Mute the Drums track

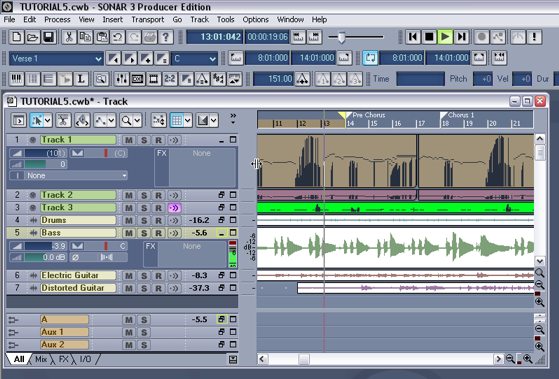point(129,220)
